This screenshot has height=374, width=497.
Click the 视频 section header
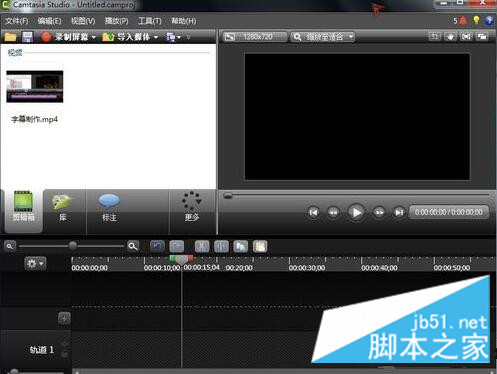click(x=15, y=52)
